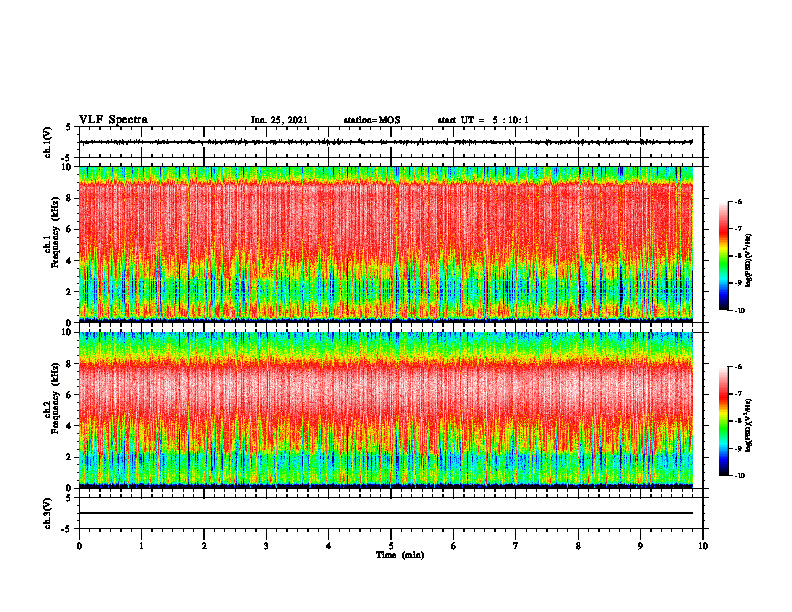Click time axis tick label "5"

[391, 546]
